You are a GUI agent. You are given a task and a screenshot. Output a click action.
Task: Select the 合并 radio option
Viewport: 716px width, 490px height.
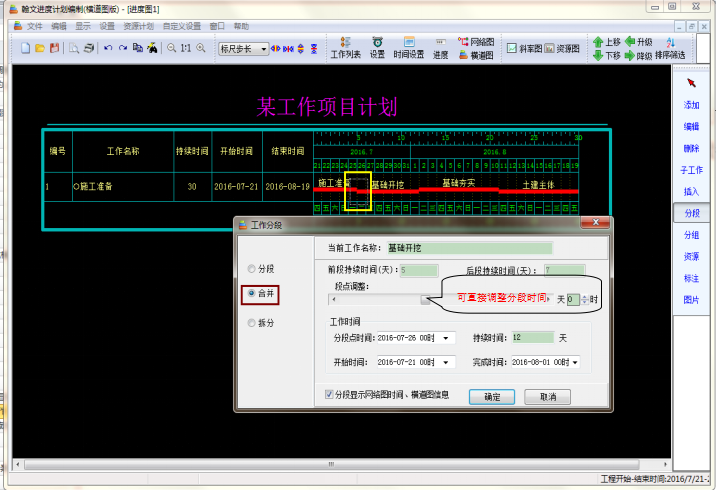click(251, 295)
